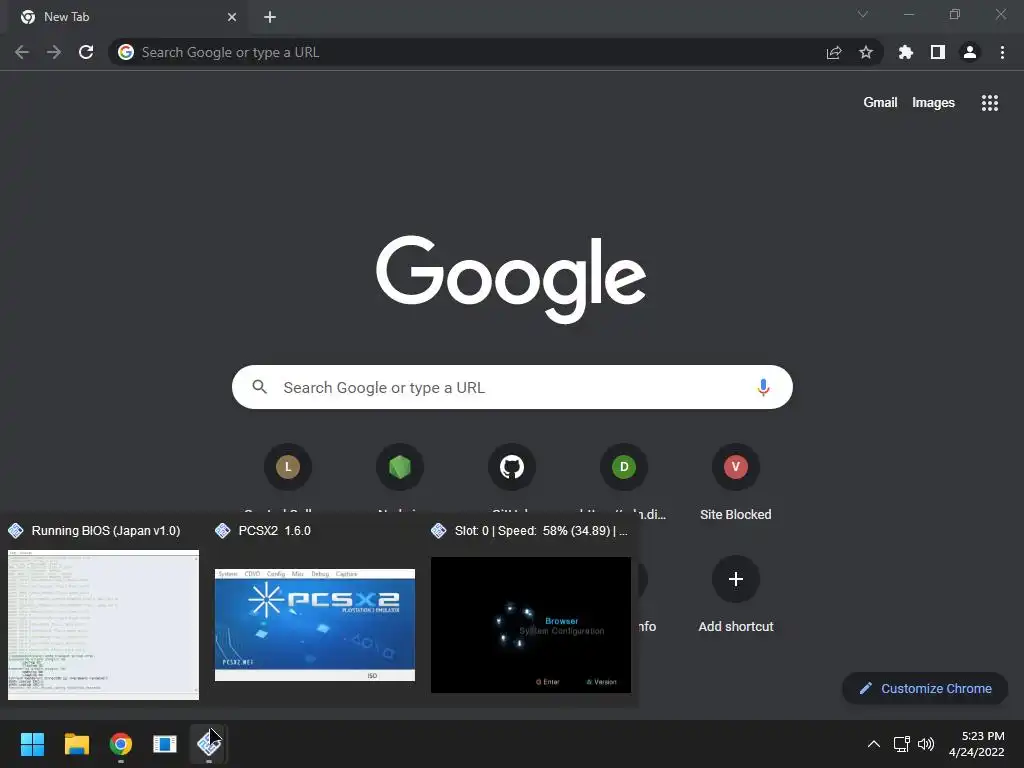Click the Chrome taskbar icon

click(121, 744)
